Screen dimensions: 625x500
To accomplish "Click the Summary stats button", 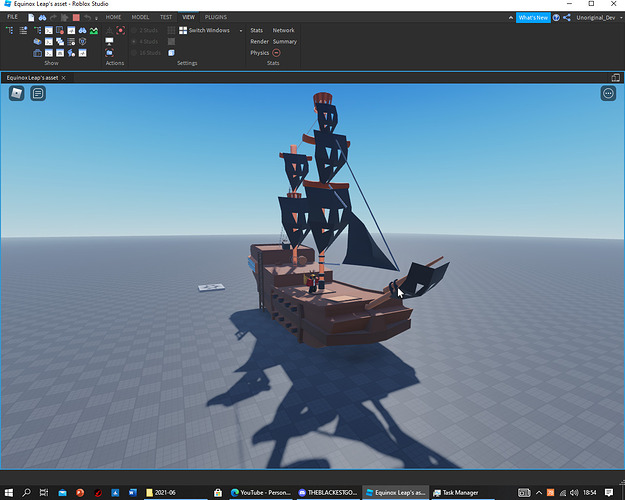I will [x=285, y=41].
